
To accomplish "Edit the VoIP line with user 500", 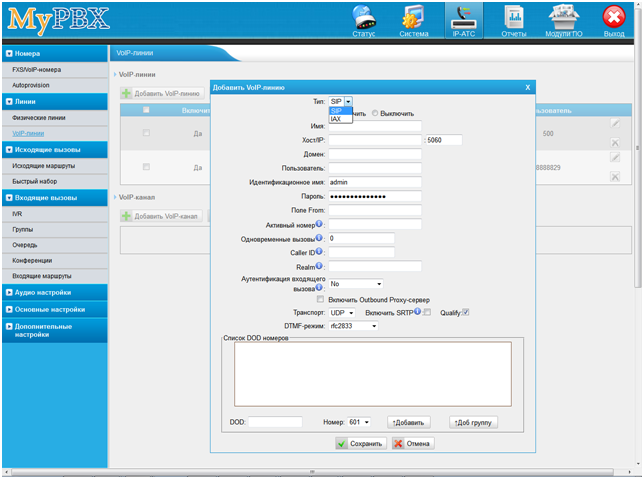I will point(615,123).
